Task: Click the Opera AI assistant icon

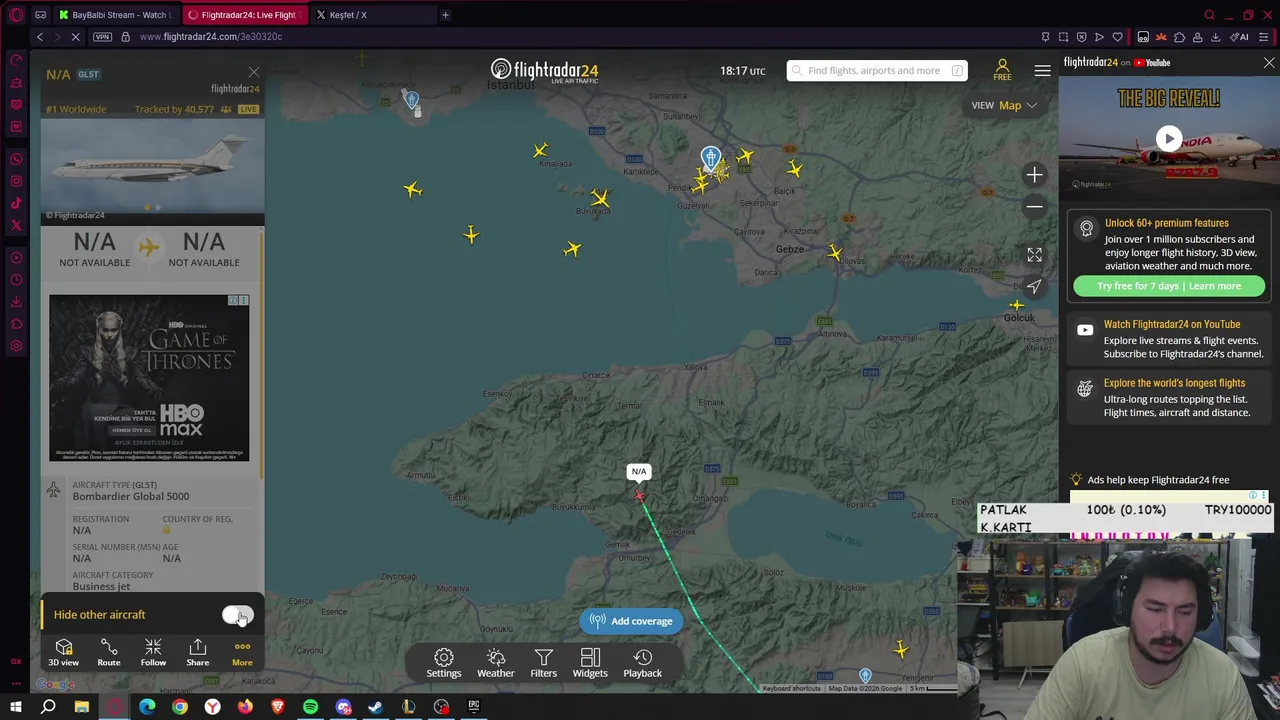Action: [1240, 37]
